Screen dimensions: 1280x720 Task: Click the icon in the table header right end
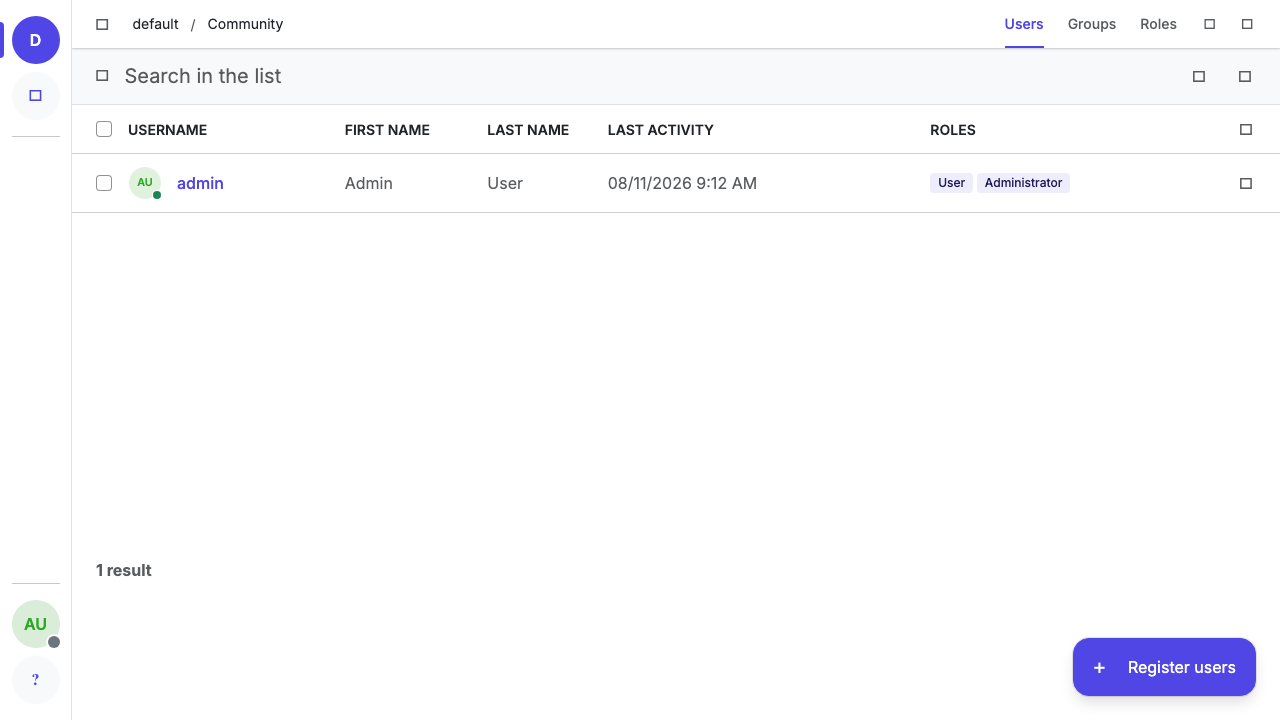[1246, 130]
